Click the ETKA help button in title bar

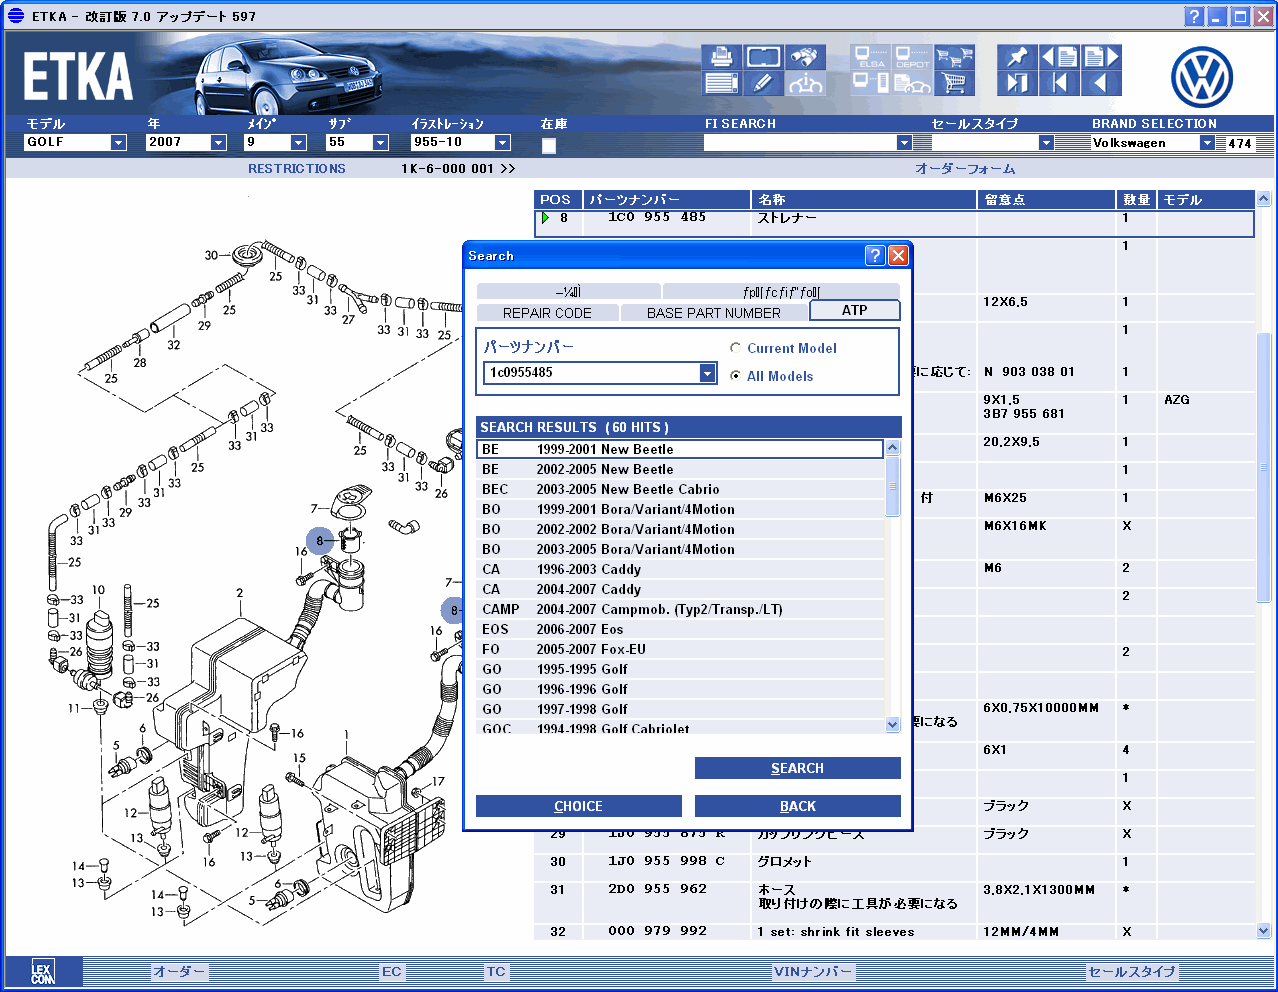(1194, 16)
